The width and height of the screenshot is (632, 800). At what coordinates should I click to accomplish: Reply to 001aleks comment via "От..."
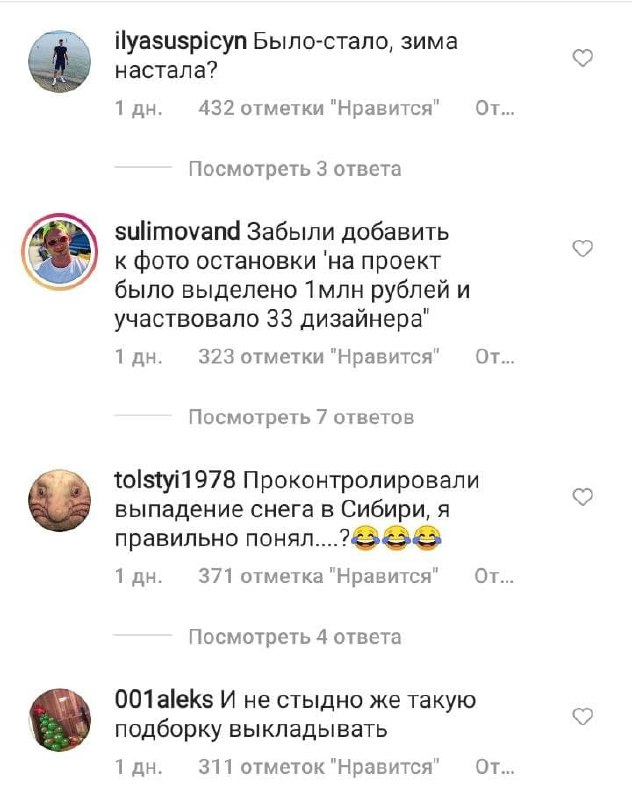[x=494, y=767]
